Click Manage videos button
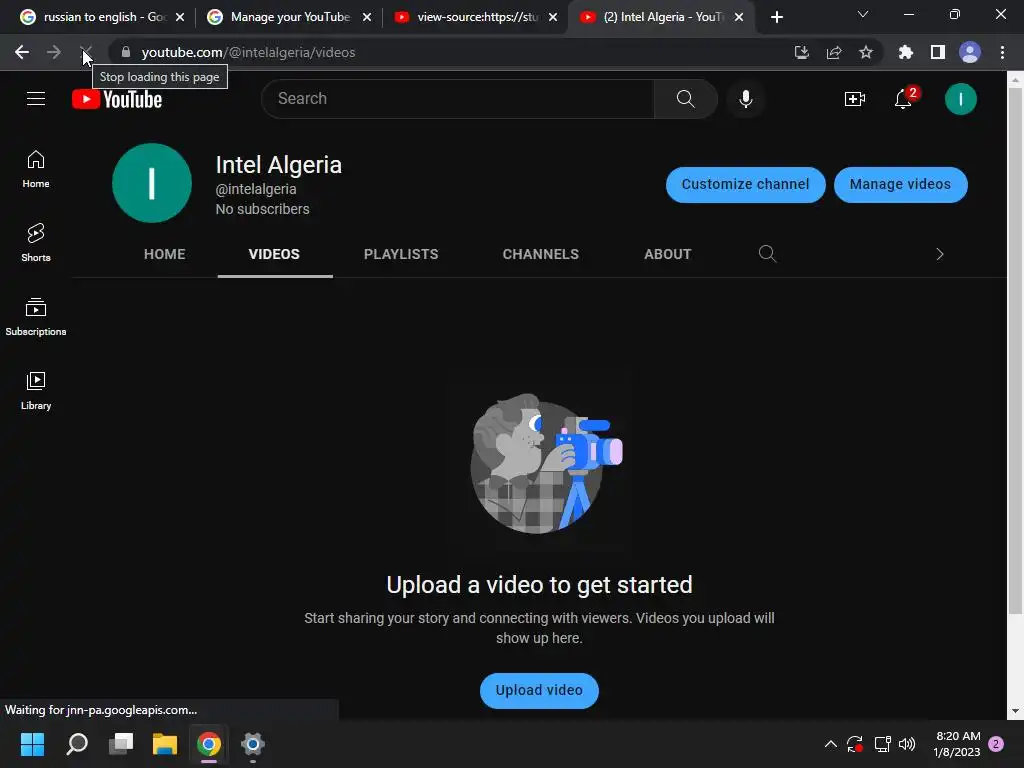The height and width of the screenshot is (768, 1024). tap(900, 184)
